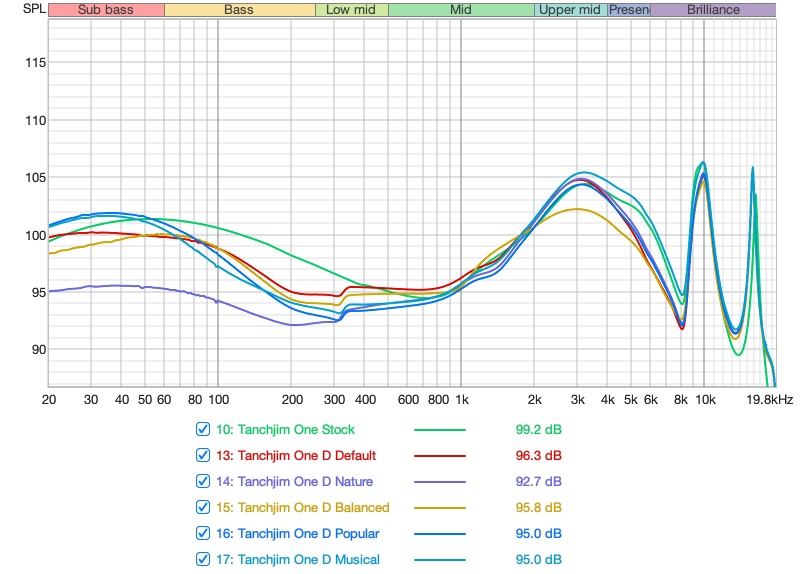Click the green Stock trace color line
Image resolution: width=800 pixels, height=574 pixels.
tap(440, 430)
